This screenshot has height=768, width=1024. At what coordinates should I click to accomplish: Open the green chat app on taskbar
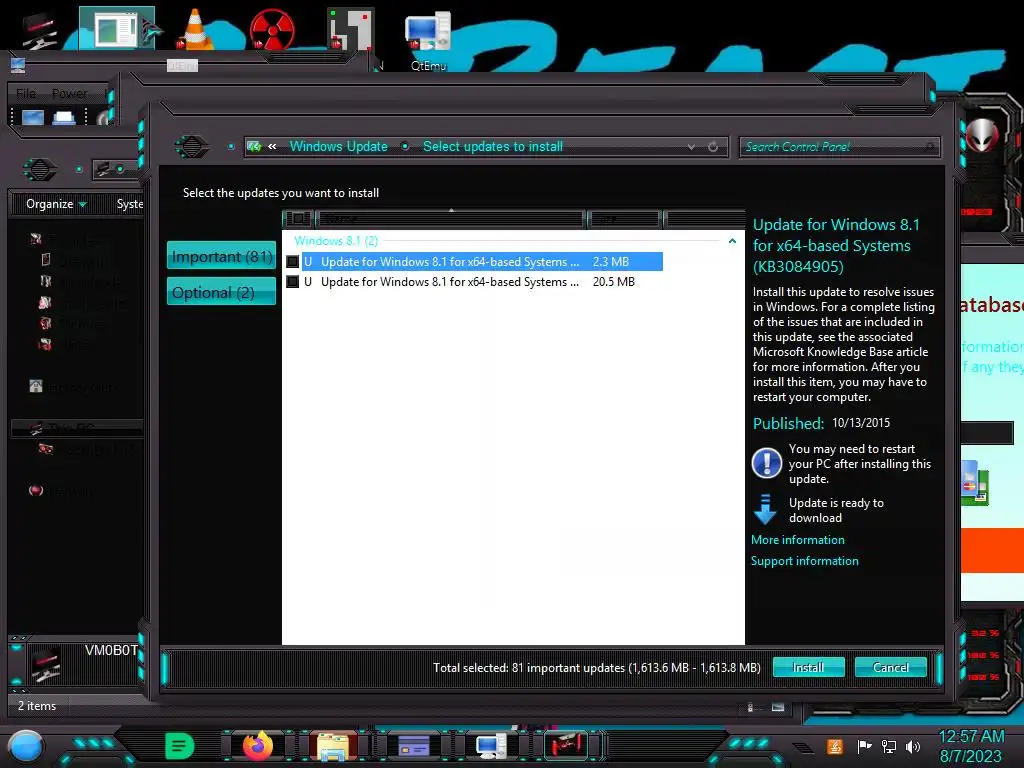point(180,746)
